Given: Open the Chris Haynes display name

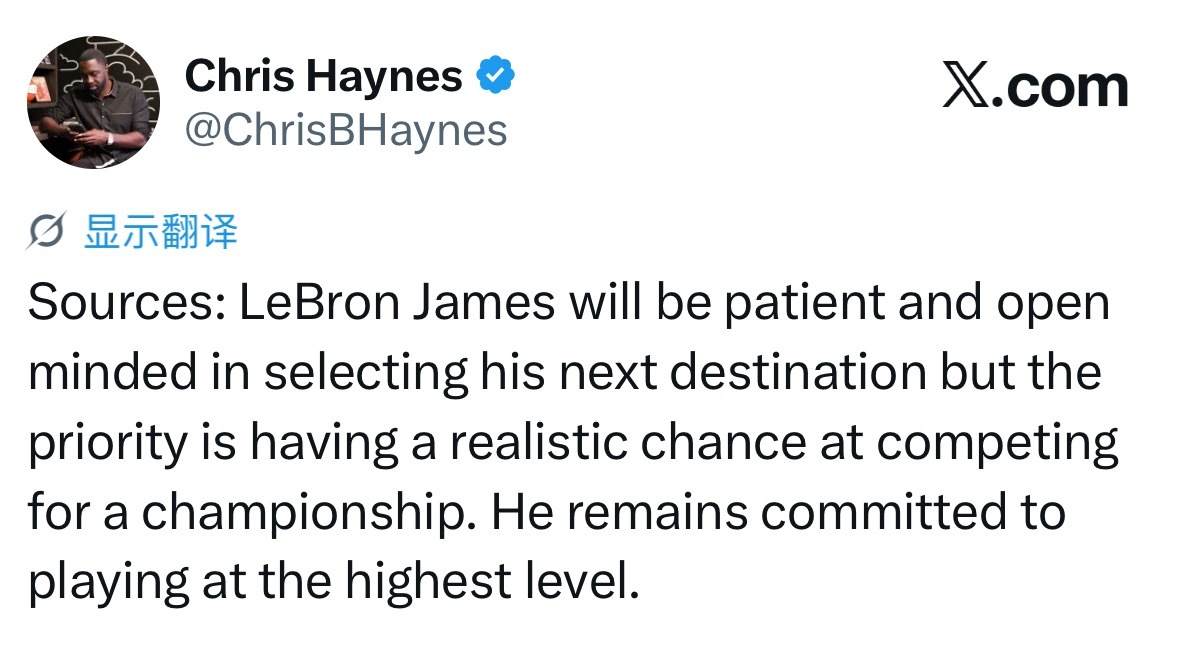Looking at the screenshot, I should 323,76.
